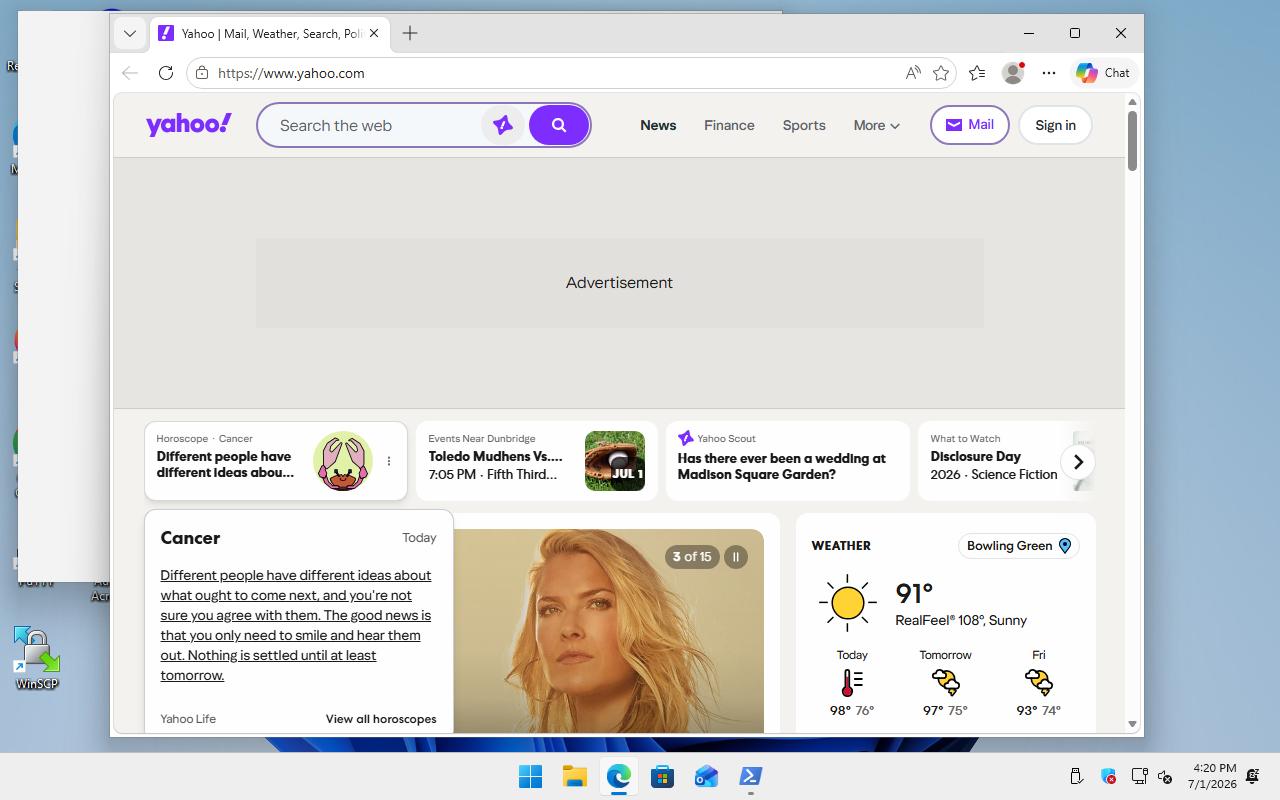
Task: Open PowerShell from the taskbar
Action: [x=750, y=776]
